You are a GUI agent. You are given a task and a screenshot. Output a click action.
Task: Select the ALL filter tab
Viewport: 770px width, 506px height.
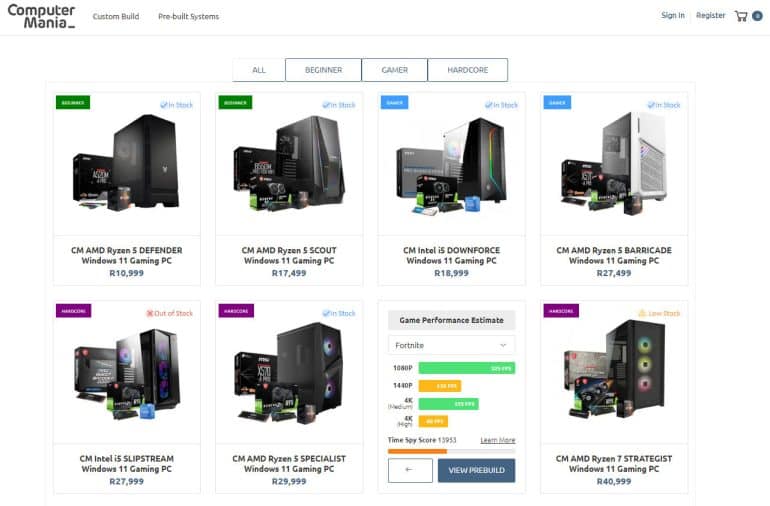tap(259, 70)
